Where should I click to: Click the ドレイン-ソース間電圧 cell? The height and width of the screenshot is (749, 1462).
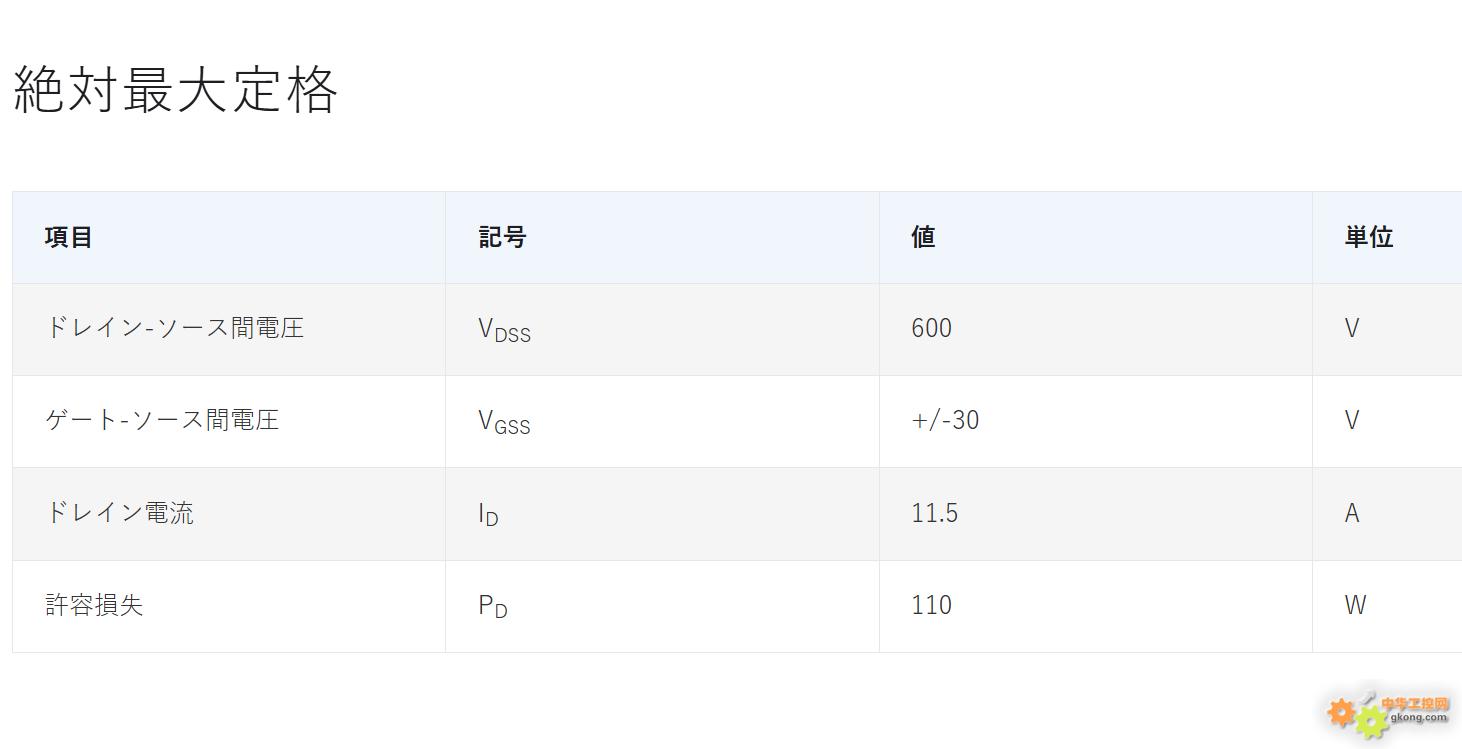(x=175, y=328)
